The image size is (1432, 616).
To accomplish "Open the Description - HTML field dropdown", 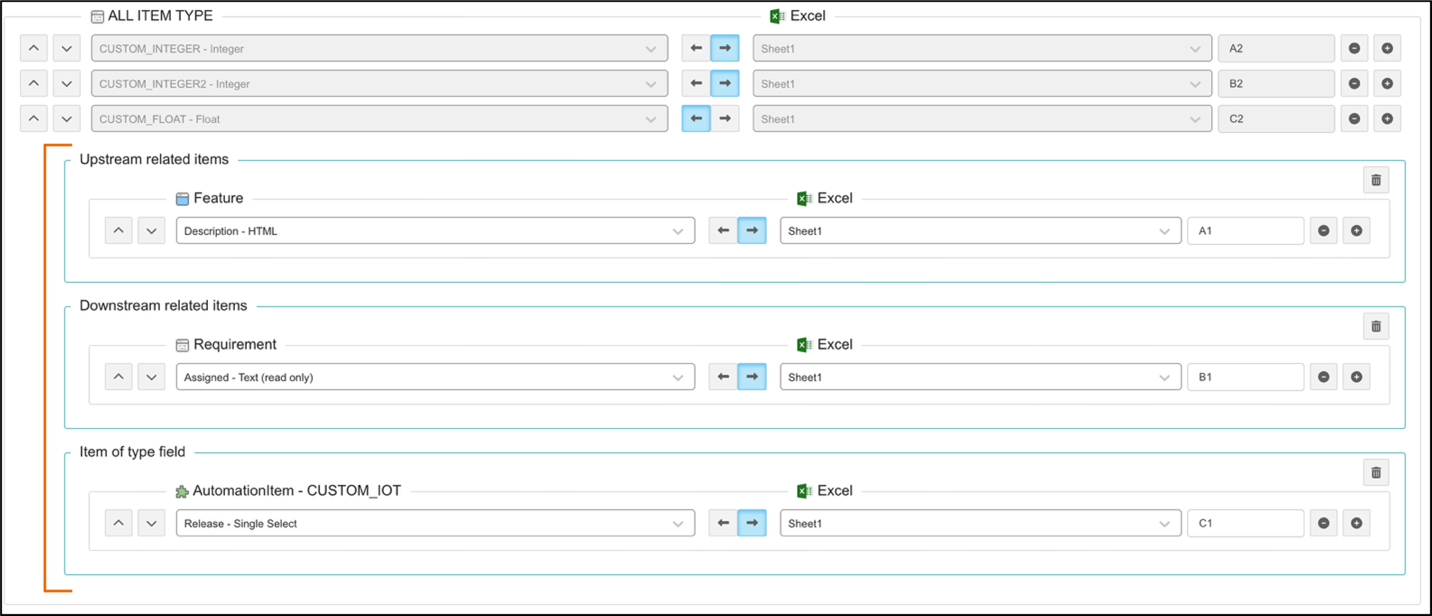I will [x=435, y=231].
